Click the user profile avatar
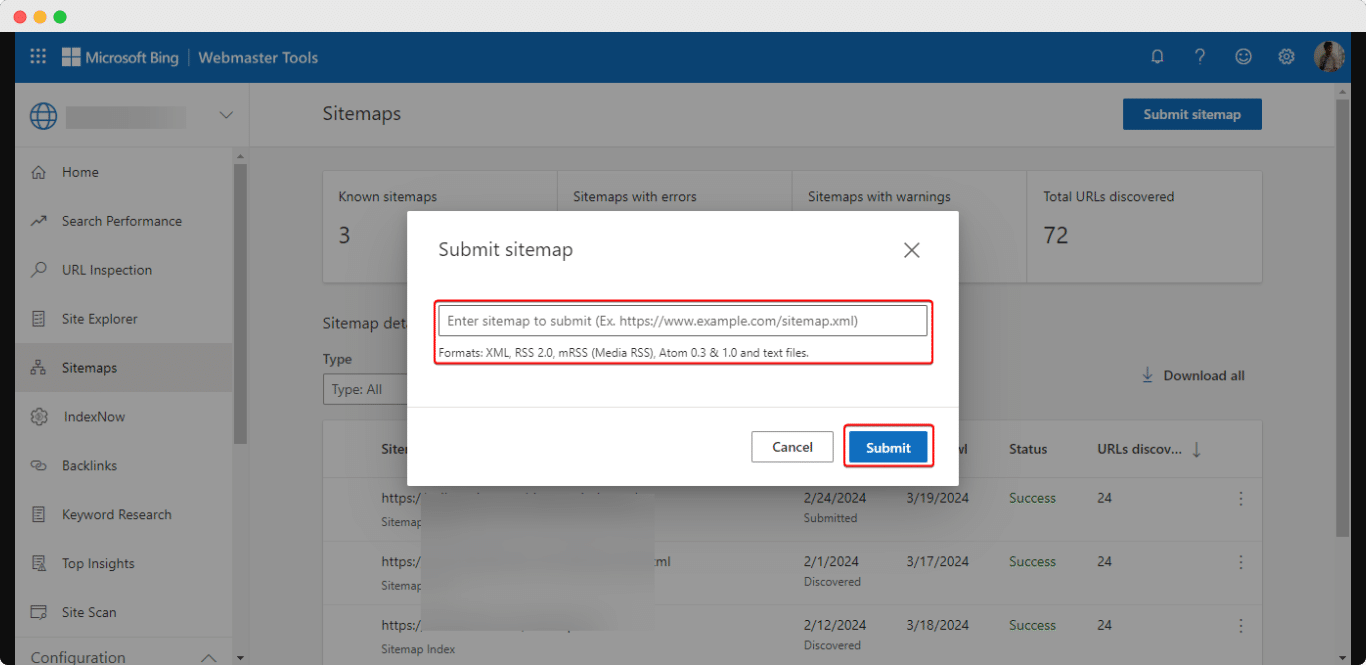 point(1328,57)
